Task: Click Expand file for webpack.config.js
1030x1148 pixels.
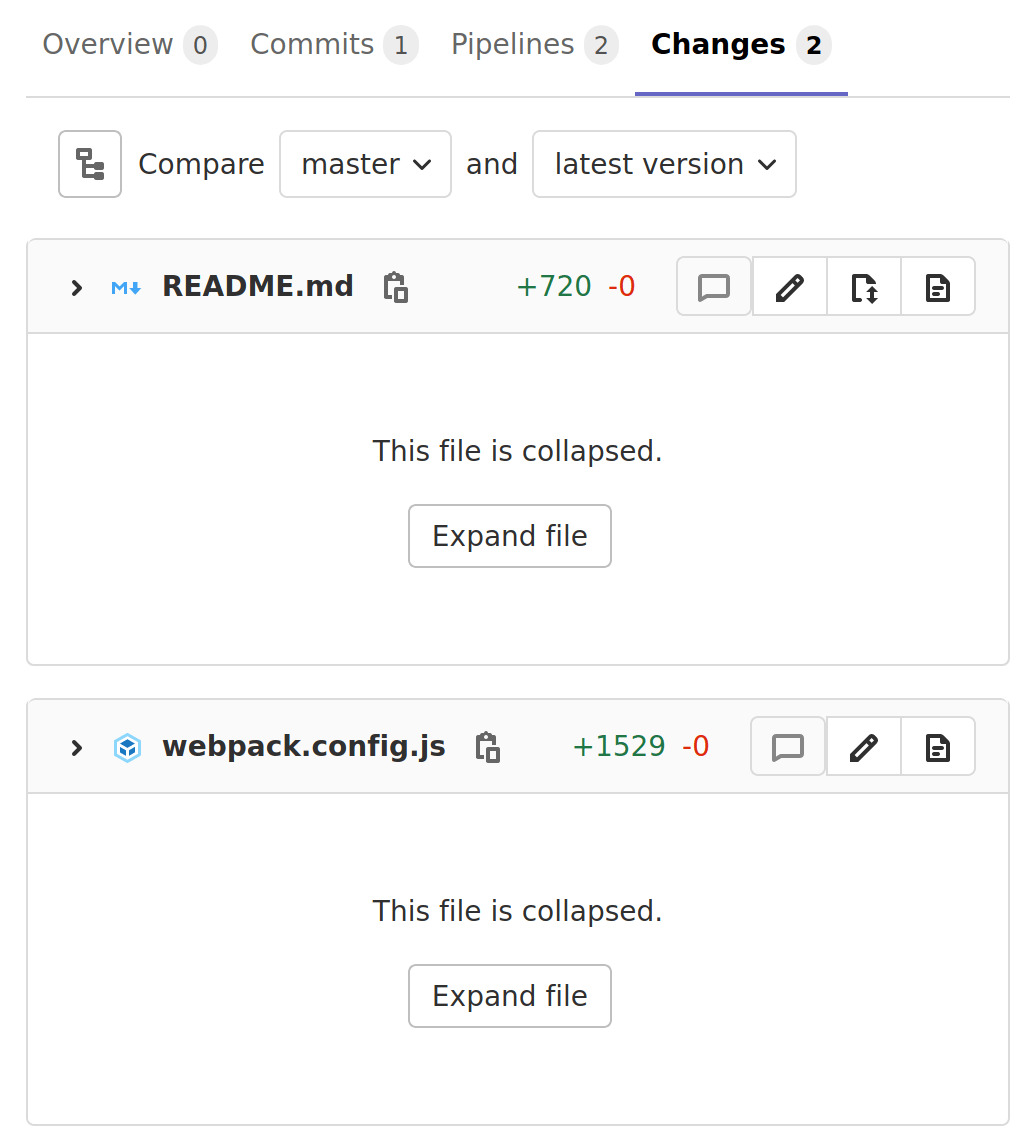Action: coord(509,996)
